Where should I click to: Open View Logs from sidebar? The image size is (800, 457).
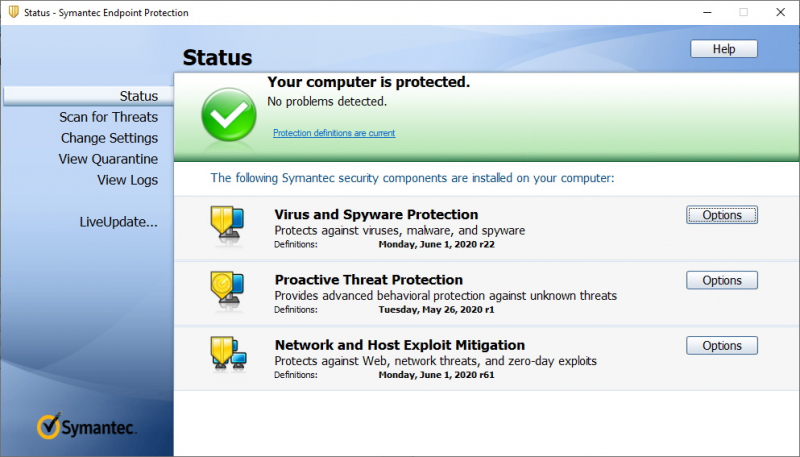pyautogui.click(x=127, y=180)
